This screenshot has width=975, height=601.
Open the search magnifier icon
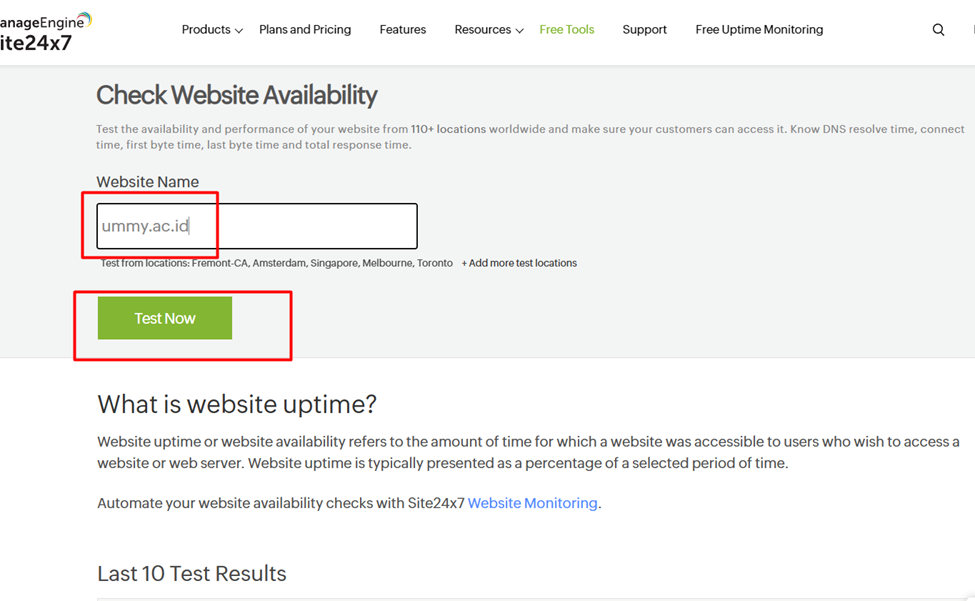(938, 30)
